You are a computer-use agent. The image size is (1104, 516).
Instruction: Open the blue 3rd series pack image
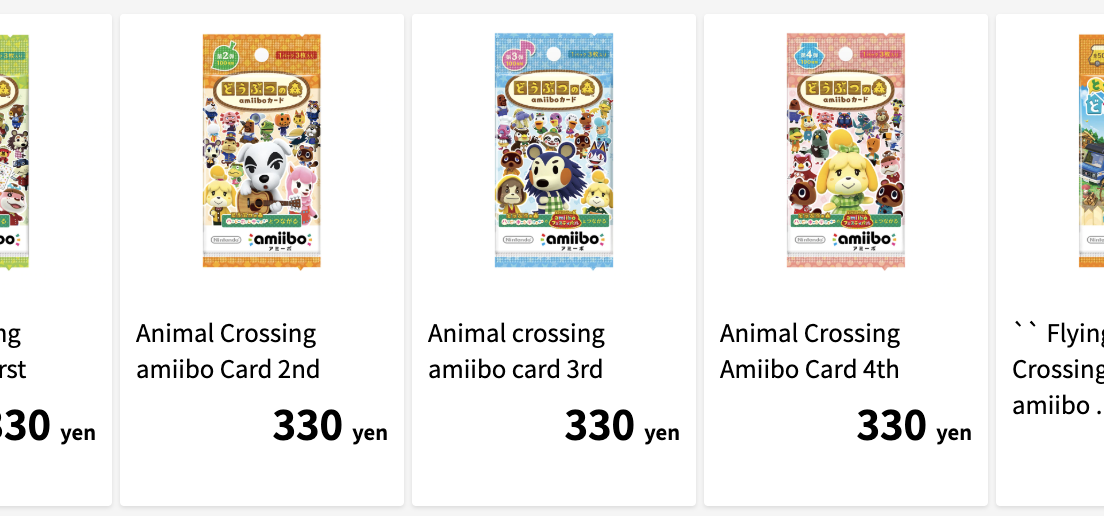[x=554, y=150]
